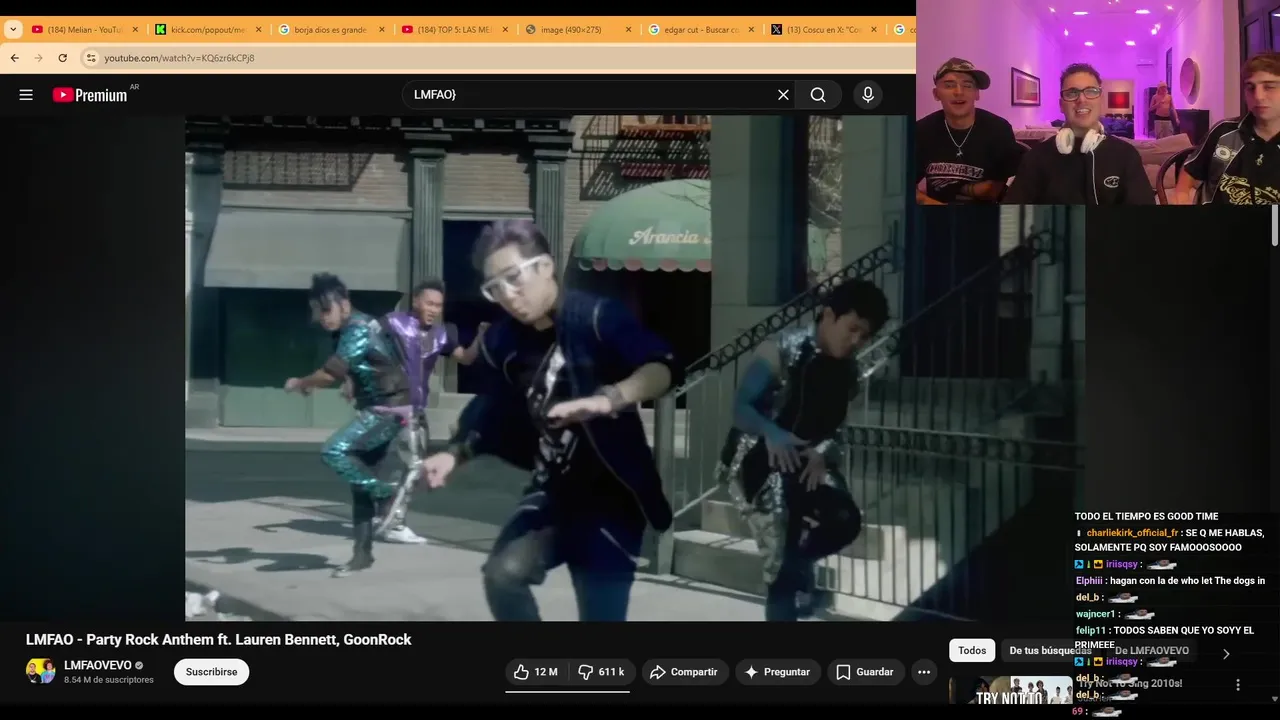Close the edgar cut search tab
Image resolution: width=1280 pixels, height=720 pixels.
[752, 30]
